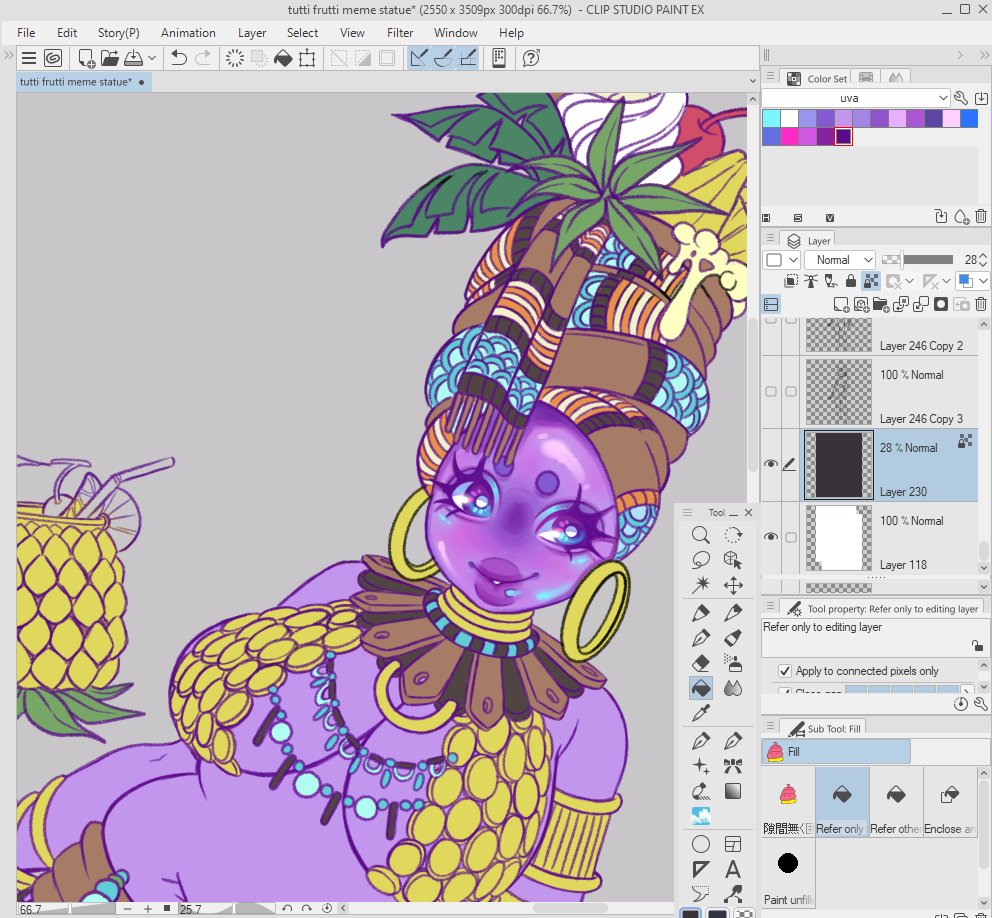Open the uva color set dropdown
This screenshot has height=918, width=992.
pos(944,98)
